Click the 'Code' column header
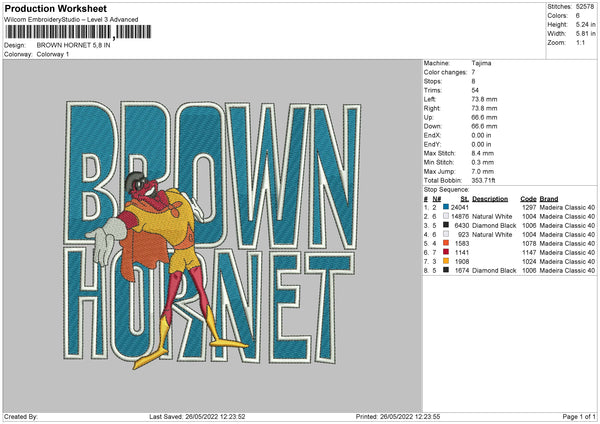 point(528,199)
